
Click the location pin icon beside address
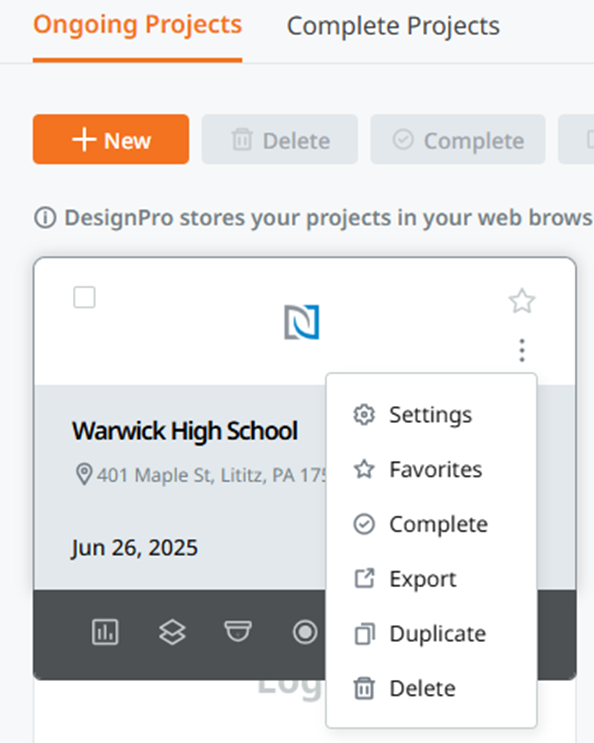pyautogui.click(x=84, y=474)
